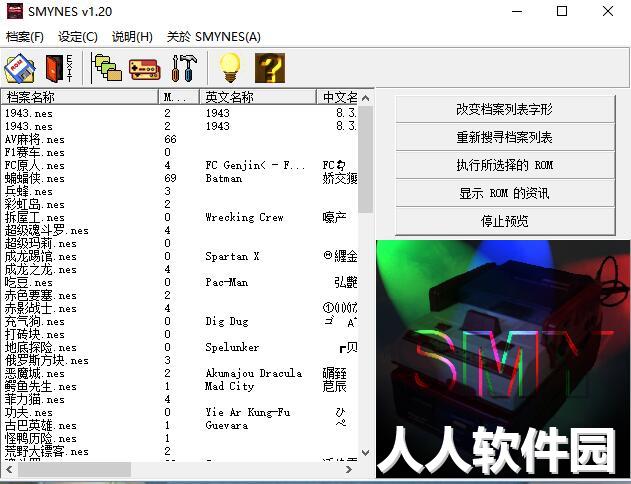The height and width of the screenshot is (484, 631).
Task: Click the SMYNES app icon in title bar
Action: (x=15, y=11)
